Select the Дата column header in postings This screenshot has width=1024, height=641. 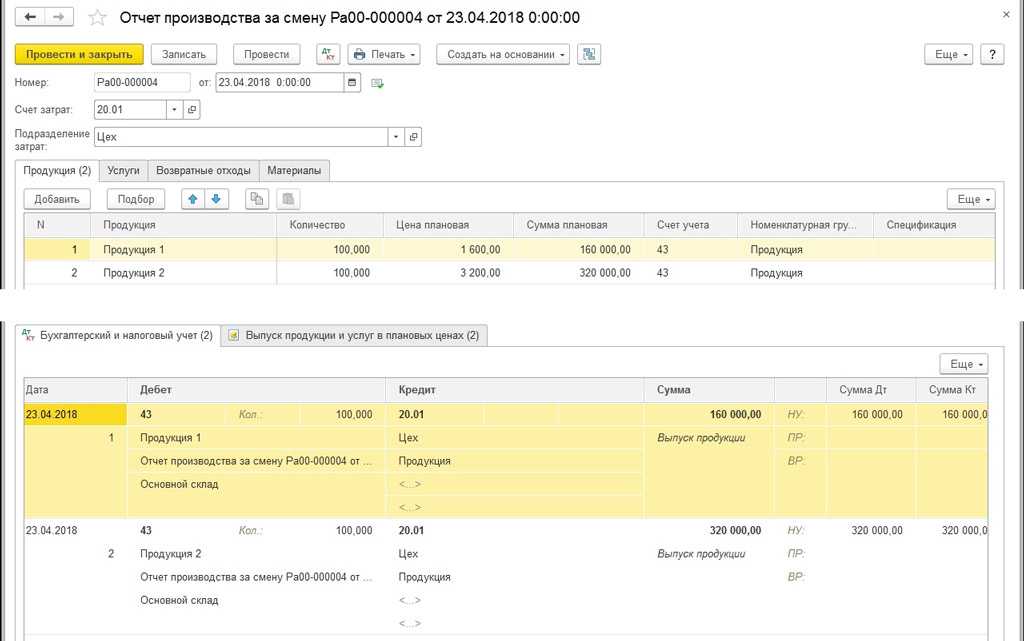point(76,390)
